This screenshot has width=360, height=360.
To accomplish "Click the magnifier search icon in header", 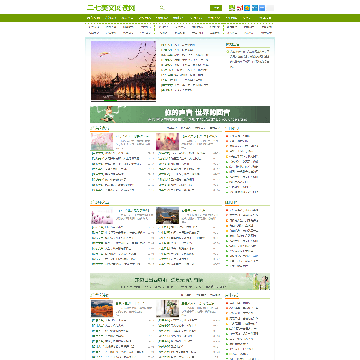I will coord(162,8).
